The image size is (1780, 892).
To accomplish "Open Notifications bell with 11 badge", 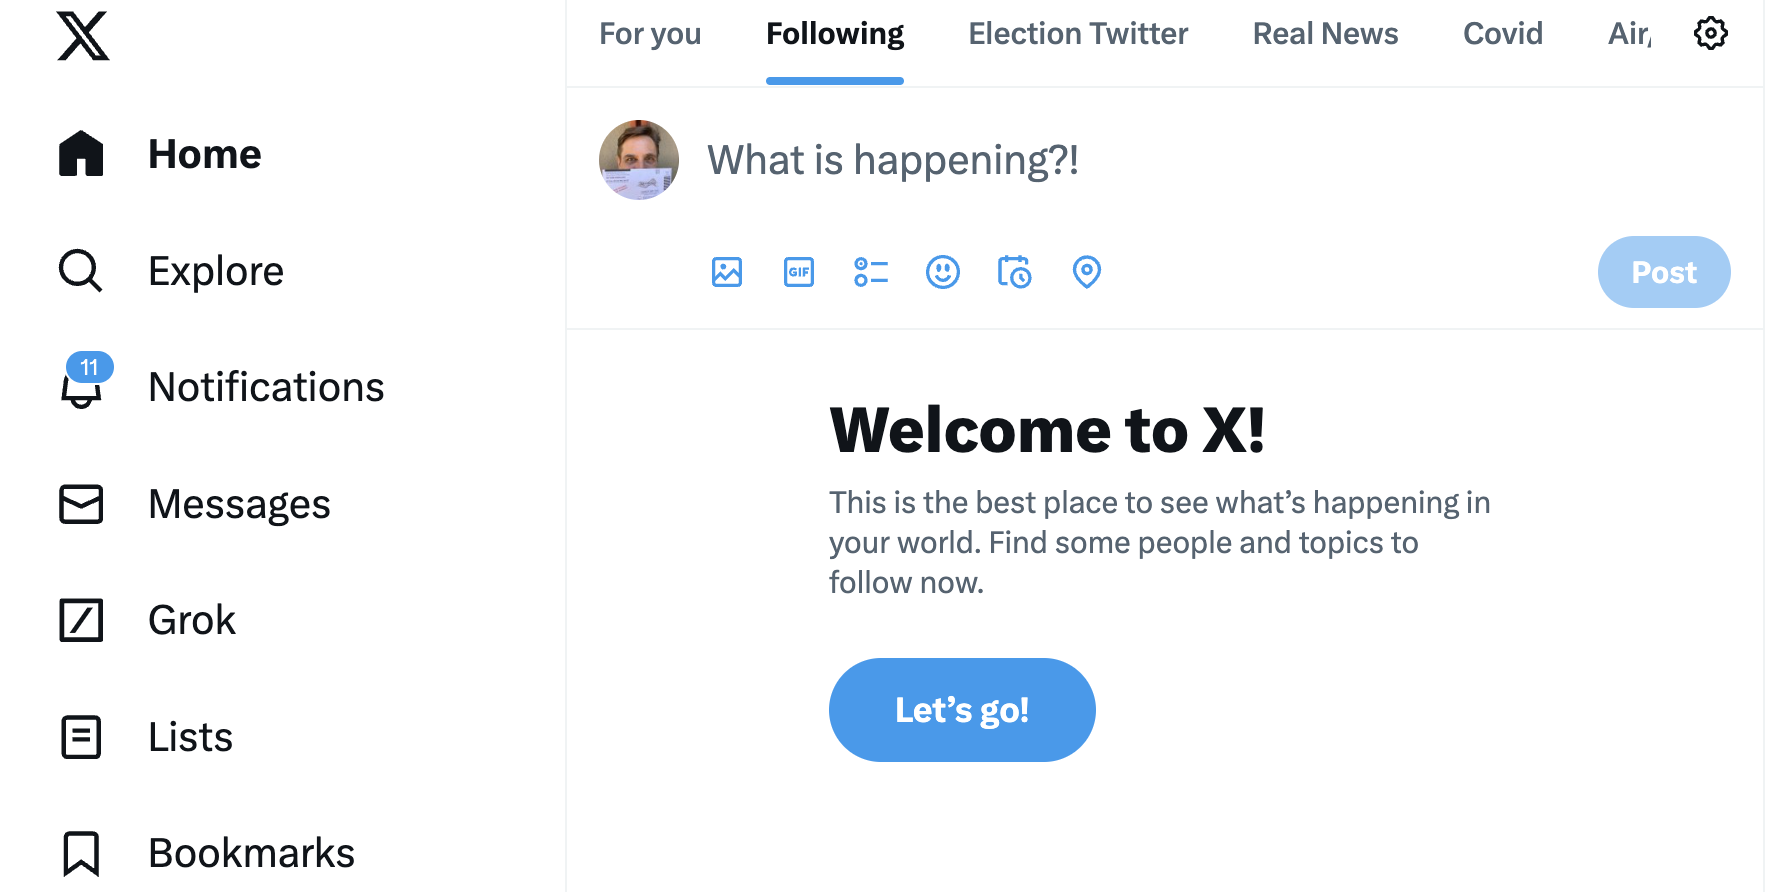I will pos(82,387).
